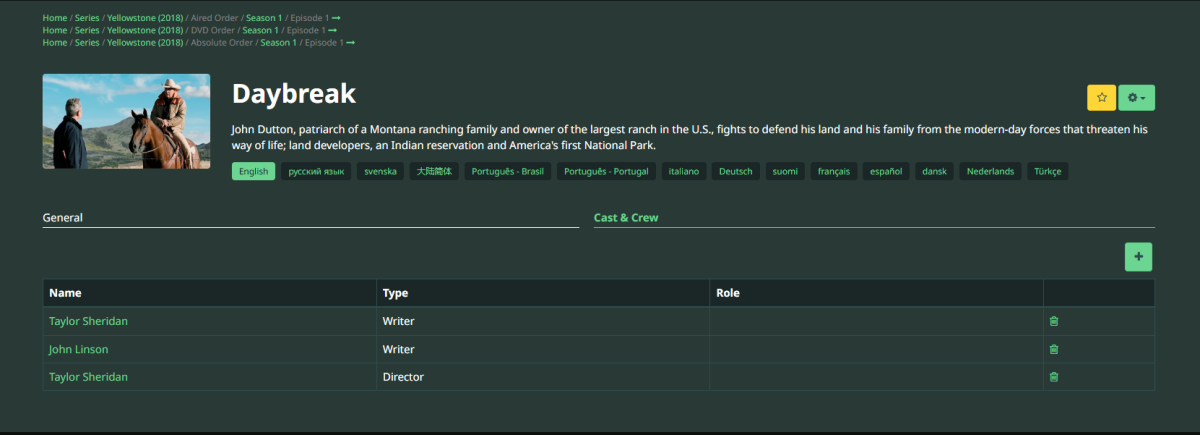This screenshot has height=435, width=1200.
Task: Click the yellow star favorite button
Action: click(1101, 98)
